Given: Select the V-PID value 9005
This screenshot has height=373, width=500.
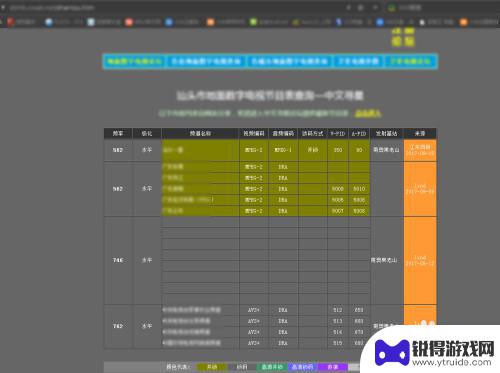Looking at the screenshot, I should pyautogui.click(x=338, y=200).
